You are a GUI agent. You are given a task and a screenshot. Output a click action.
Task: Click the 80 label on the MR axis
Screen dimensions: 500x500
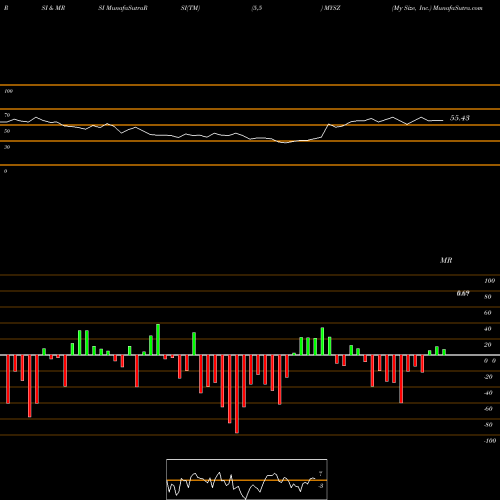[488, 297]
